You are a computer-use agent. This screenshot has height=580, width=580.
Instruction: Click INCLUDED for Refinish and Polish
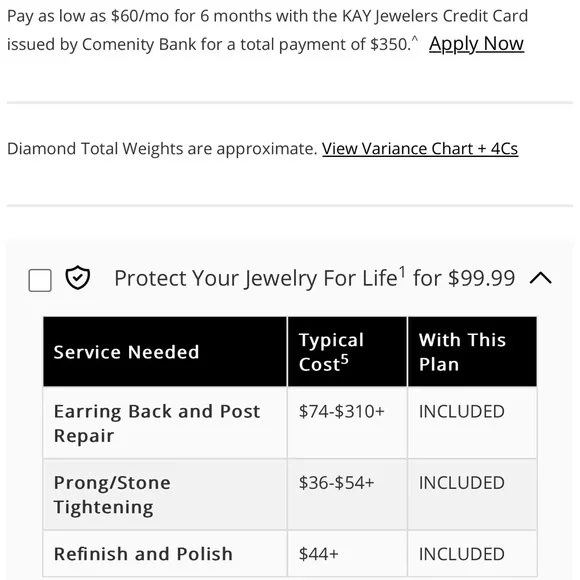coord(462,554)
